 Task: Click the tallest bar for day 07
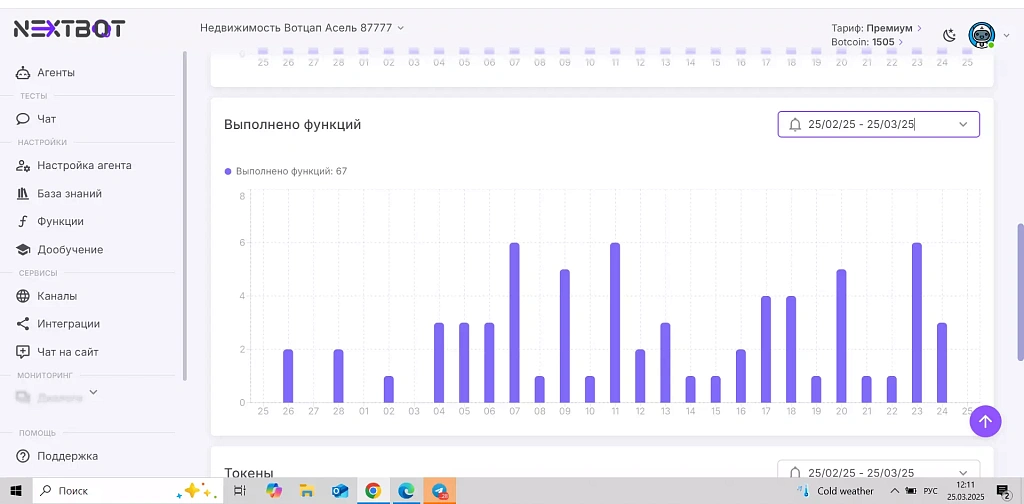point(514,322)
